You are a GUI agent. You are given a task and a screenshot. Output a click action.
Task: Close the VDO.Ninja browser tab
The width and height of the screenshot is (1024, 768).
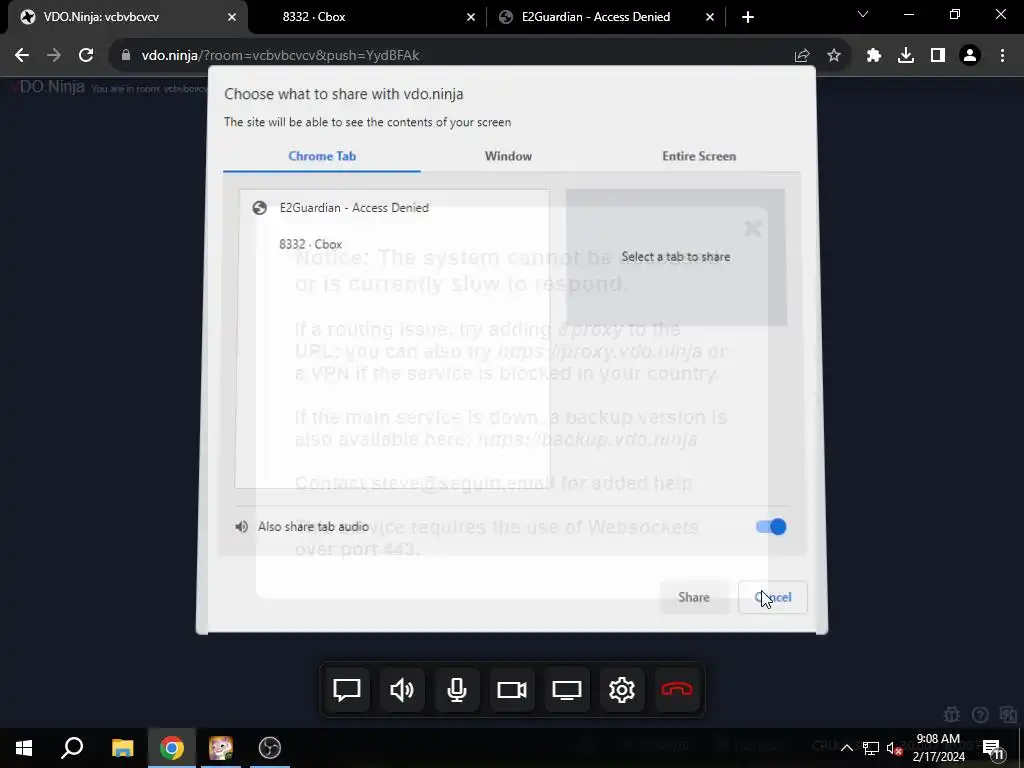pos(232,17)
